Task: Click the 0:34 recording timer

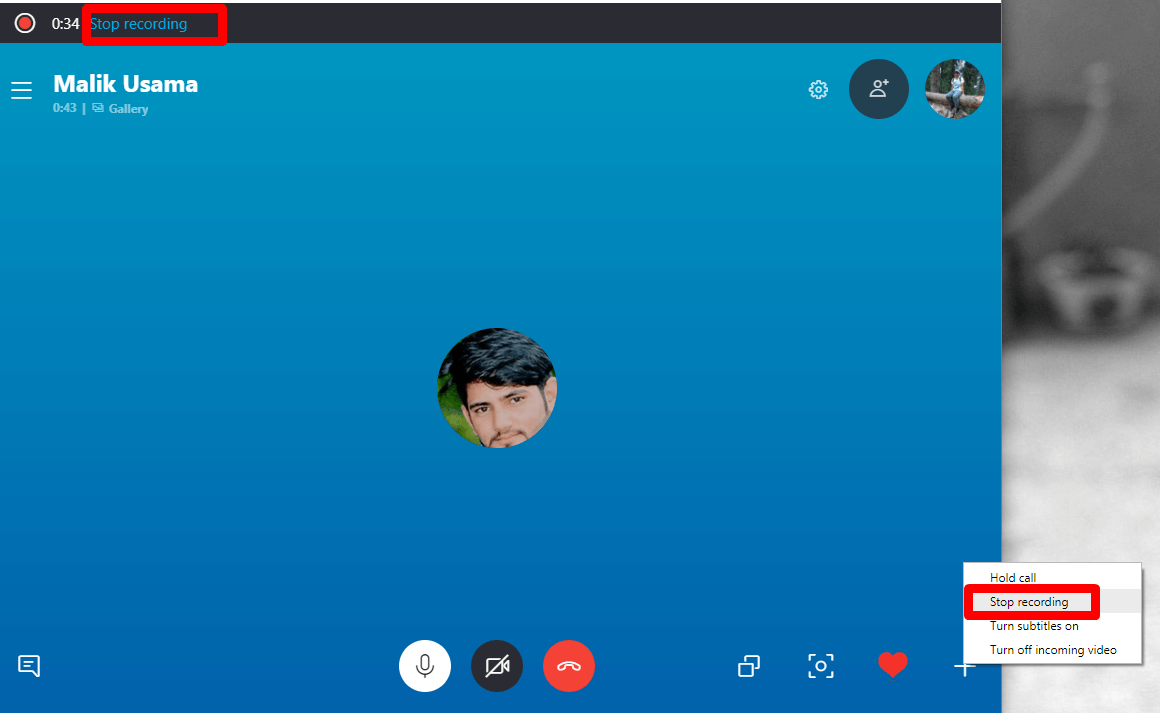Action: coord(65,24)
